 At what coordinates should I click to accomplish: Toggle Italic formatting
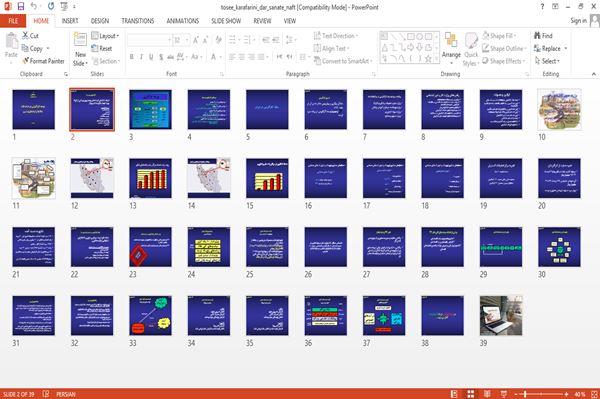141,57
